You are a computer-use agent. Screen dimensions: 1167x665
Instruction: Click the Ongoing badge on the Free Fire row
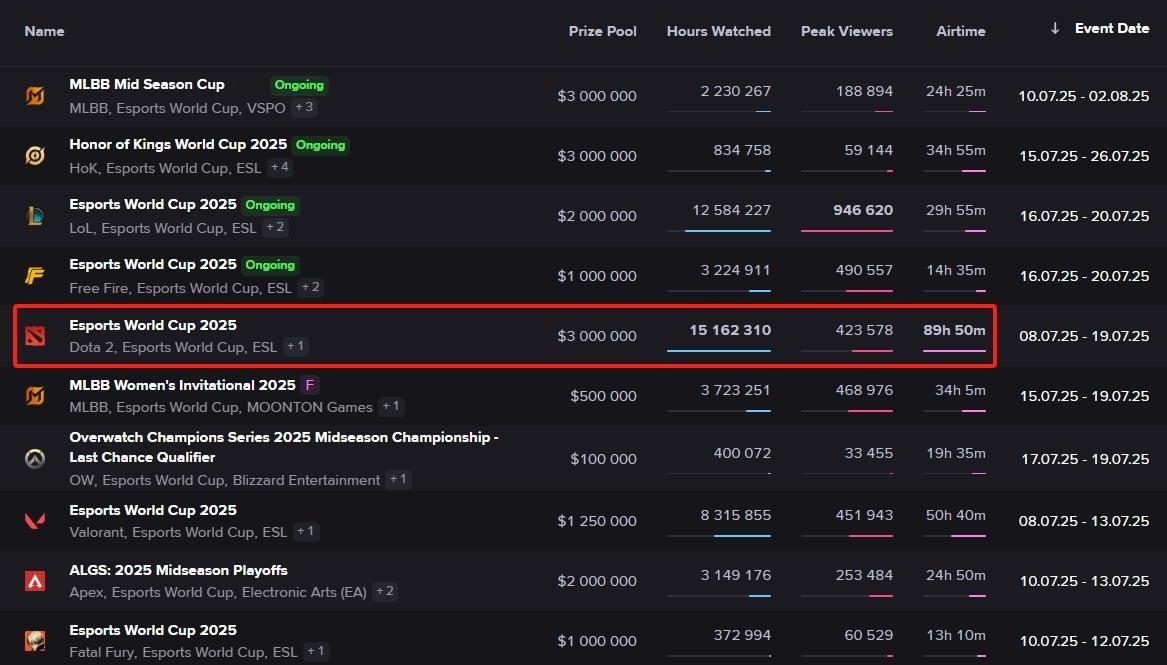click(270, 265)
